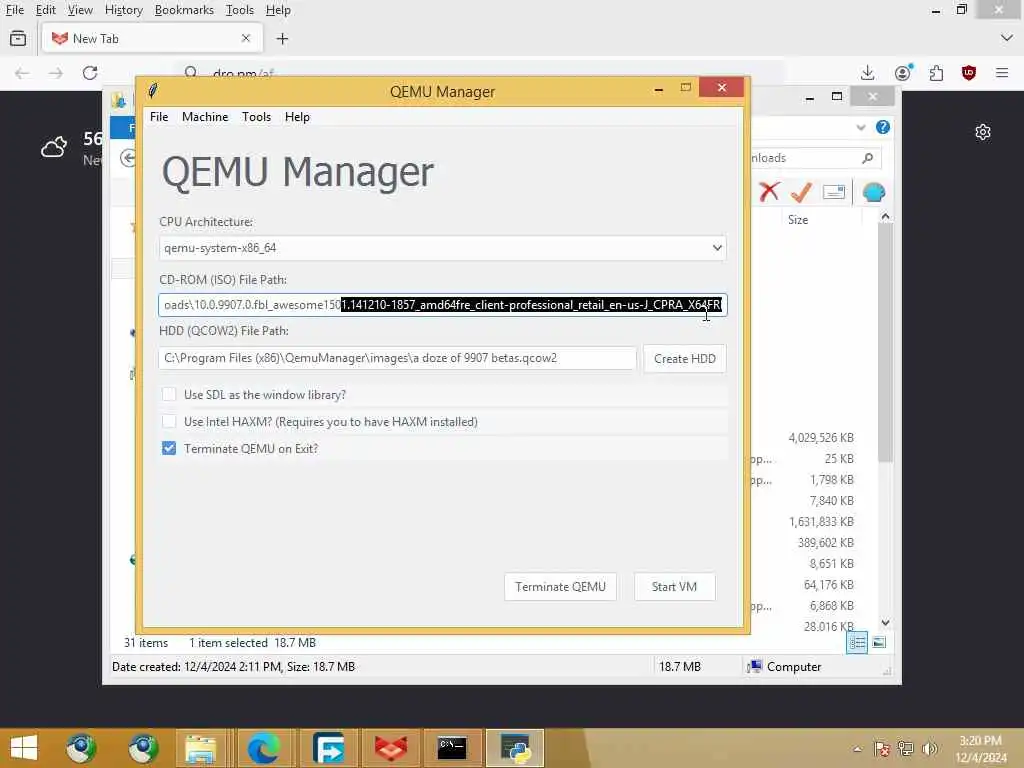1024x768 pixels.
Task: Click the QEMU Manager feather title icon
Action: point(153,90)
